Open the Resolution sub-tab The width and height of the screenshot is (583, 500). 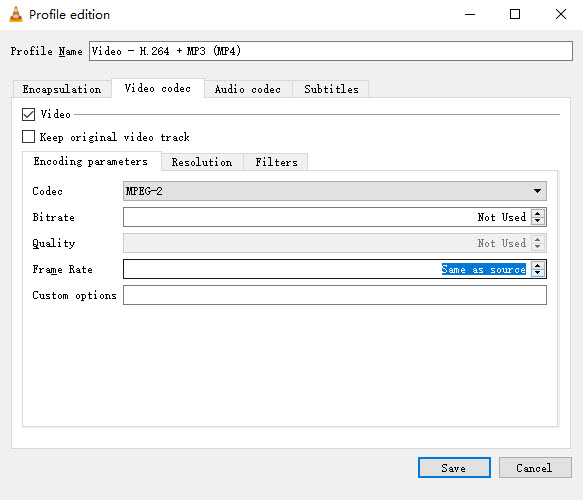pos(202,162)
